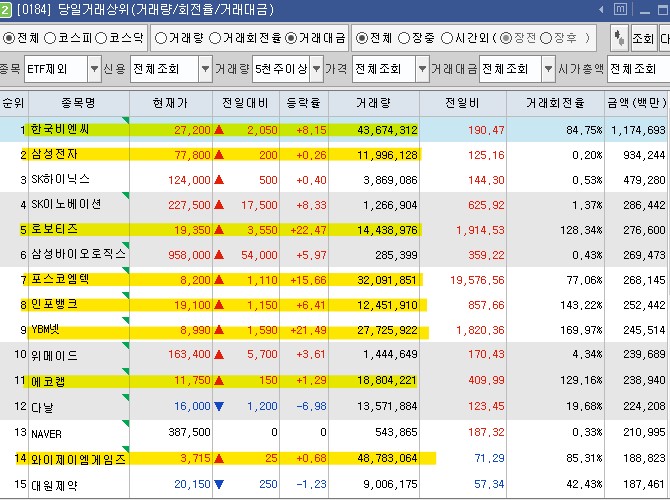Click the 조회 search button
Viewport: 670px width, 500px height.
[644, 38]
